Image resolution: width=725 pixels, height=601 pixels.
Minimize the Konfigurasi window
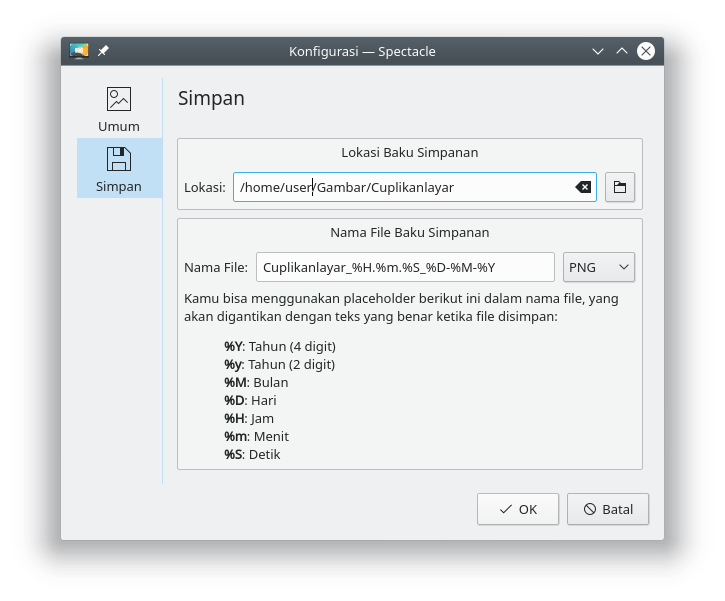pyautogui.click(x=598, y=51)
